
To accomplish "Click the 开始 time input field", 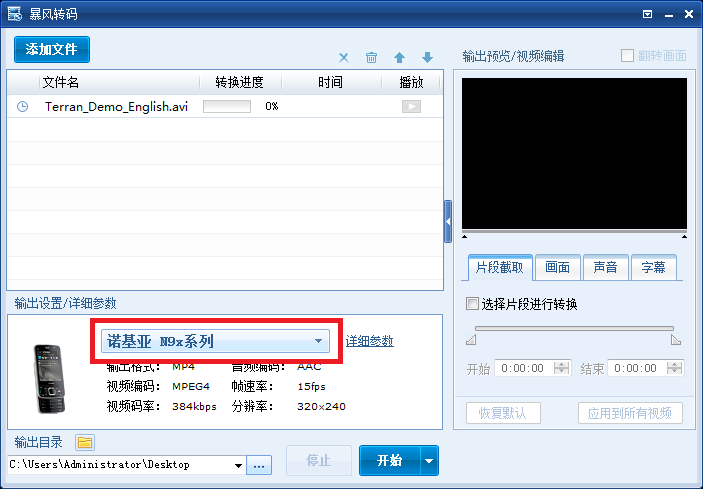I will tap(524, 368).
